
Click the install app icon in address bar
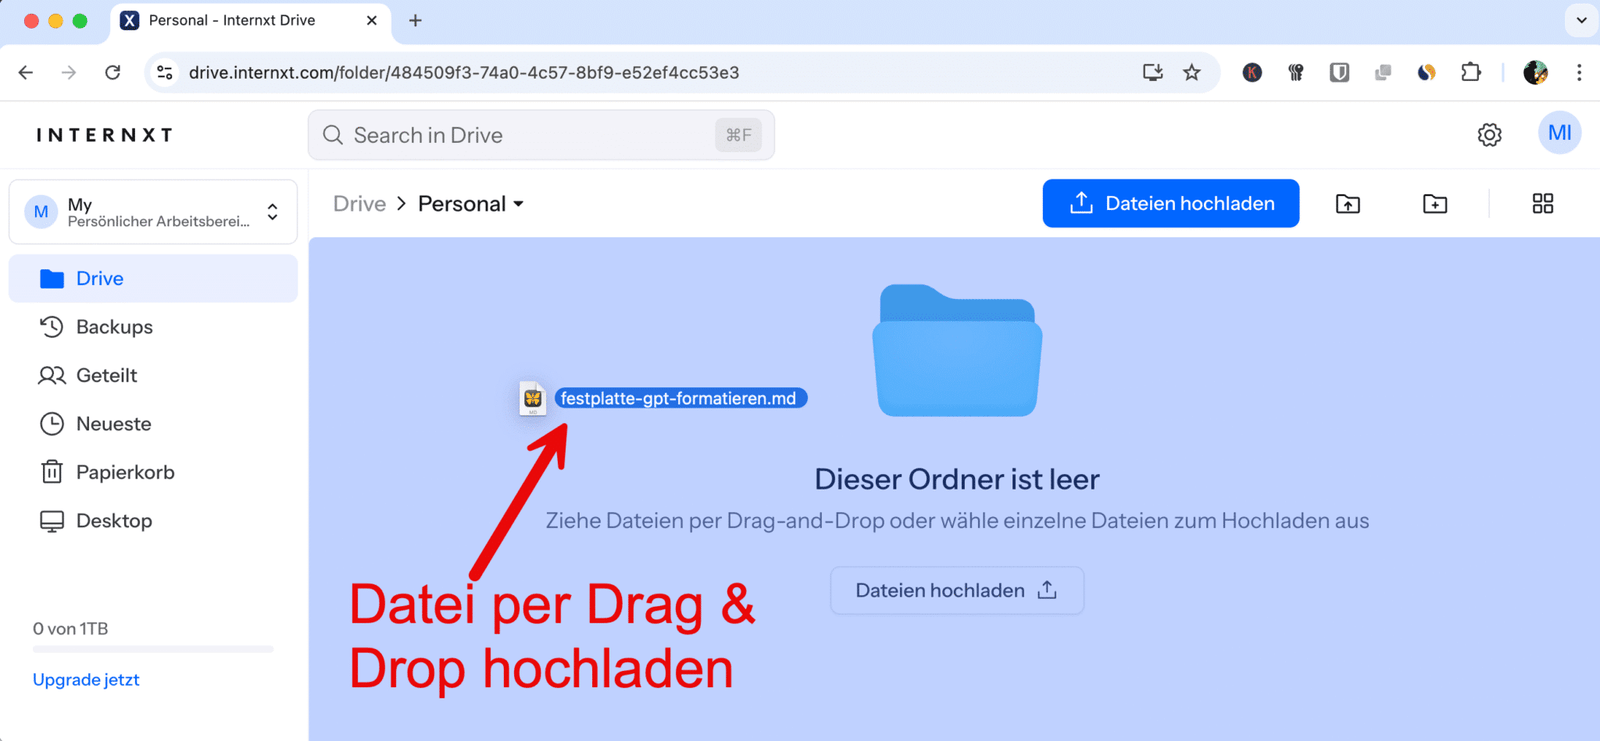(x=1153, y=72)
